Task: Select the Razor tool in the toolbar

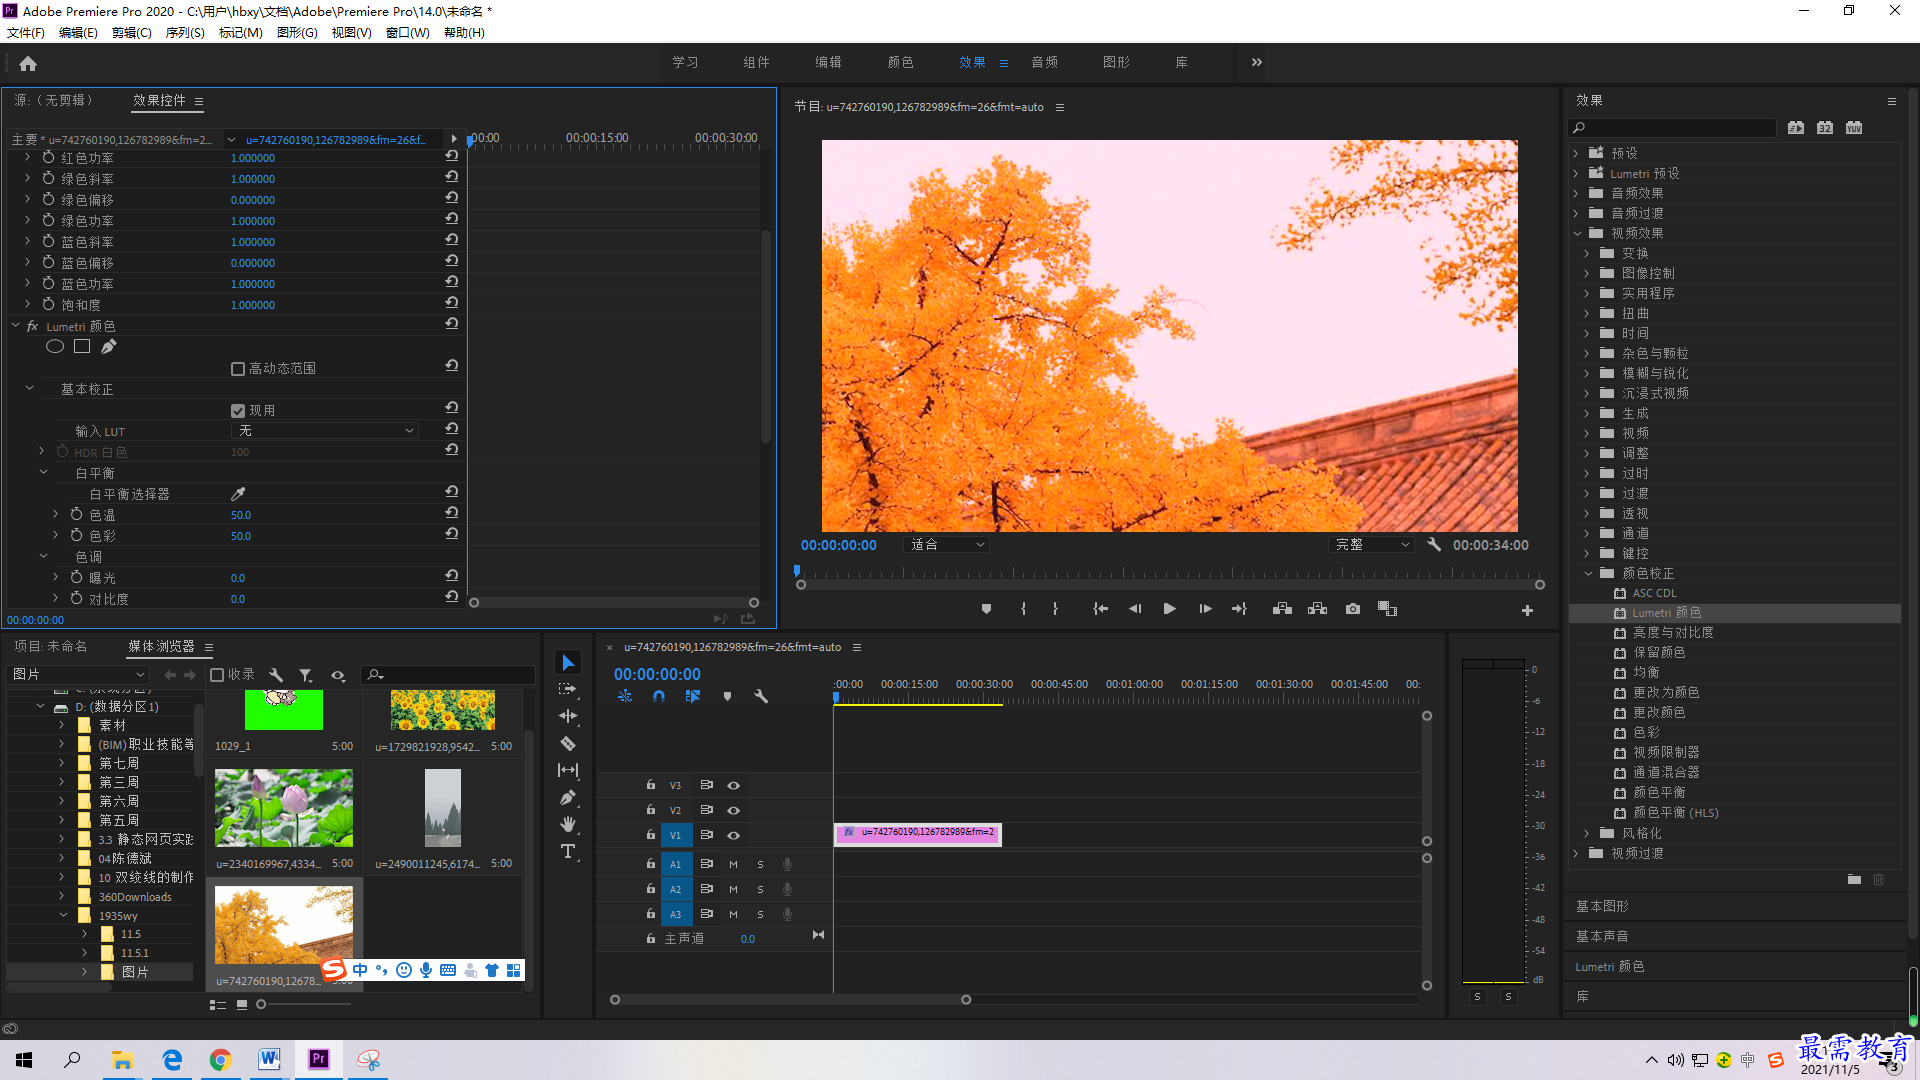Action: (x=567, y=744)
